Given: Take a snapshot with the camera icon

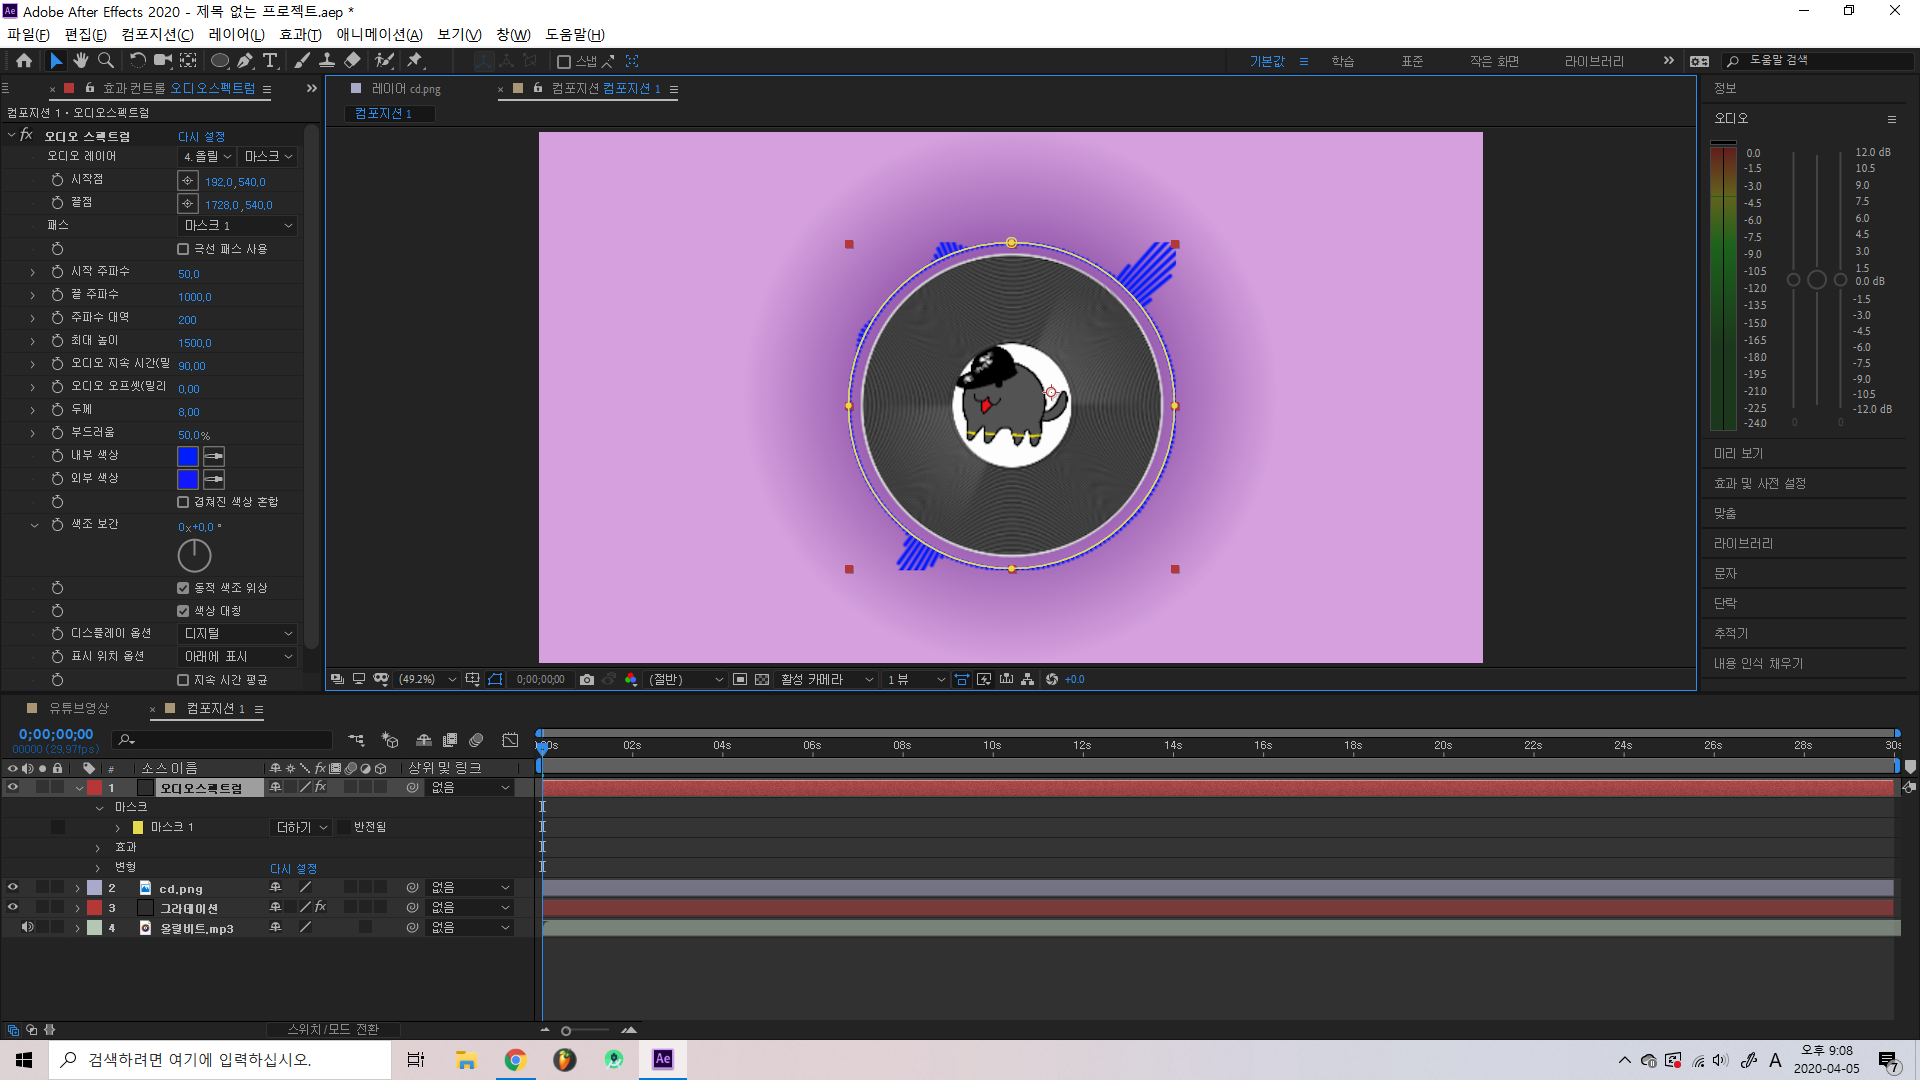Looking at the screenshot, I should [587, 680].
